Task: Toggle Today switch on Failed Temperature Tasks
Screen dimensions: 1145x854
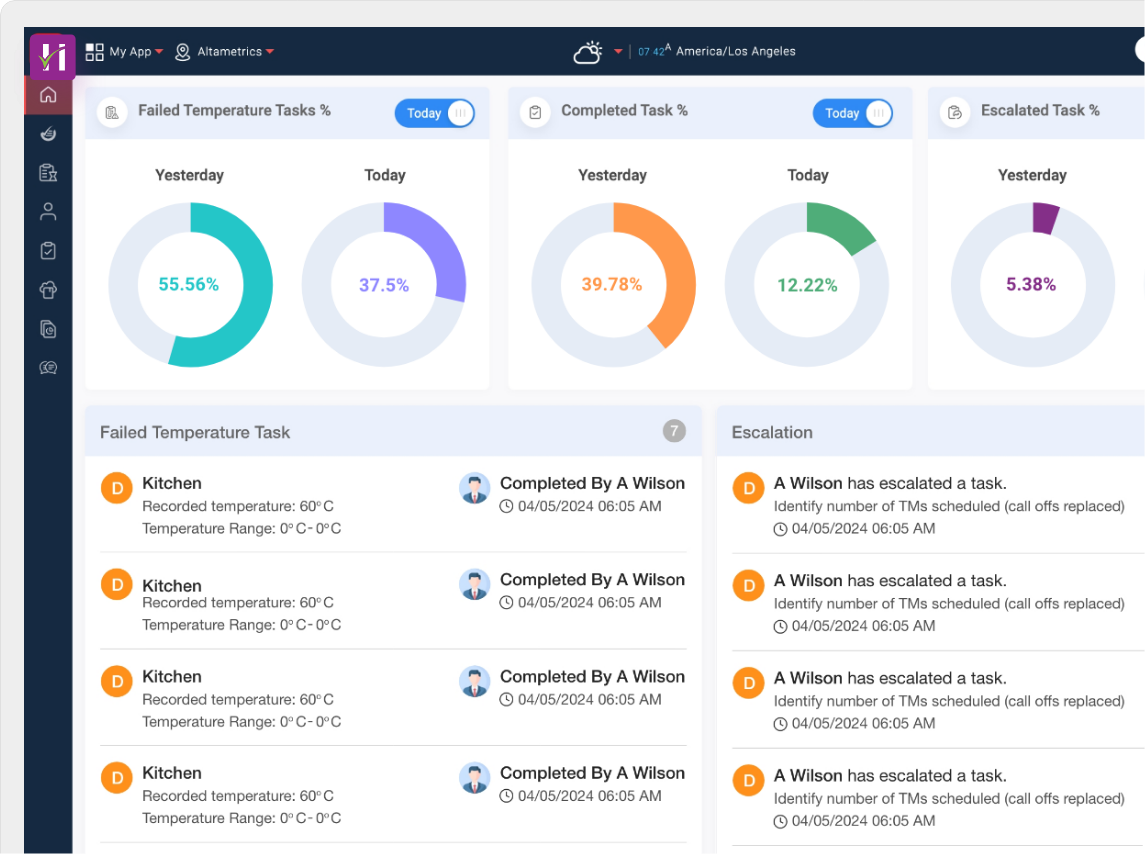Action: (x=435, y=113)
